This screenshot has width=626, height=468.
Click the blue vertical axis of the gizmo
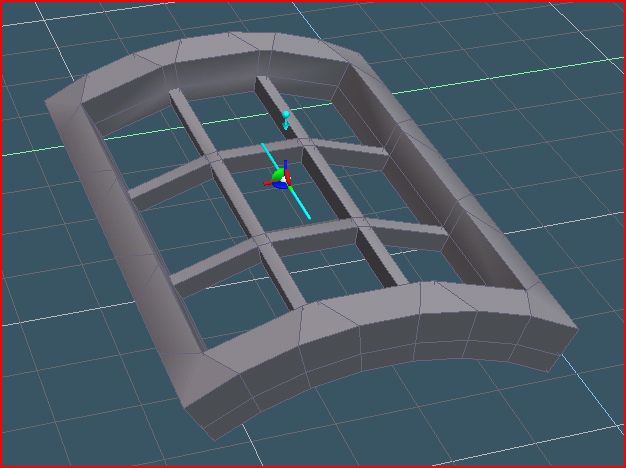pyautogui.click(x=285, y=165)
